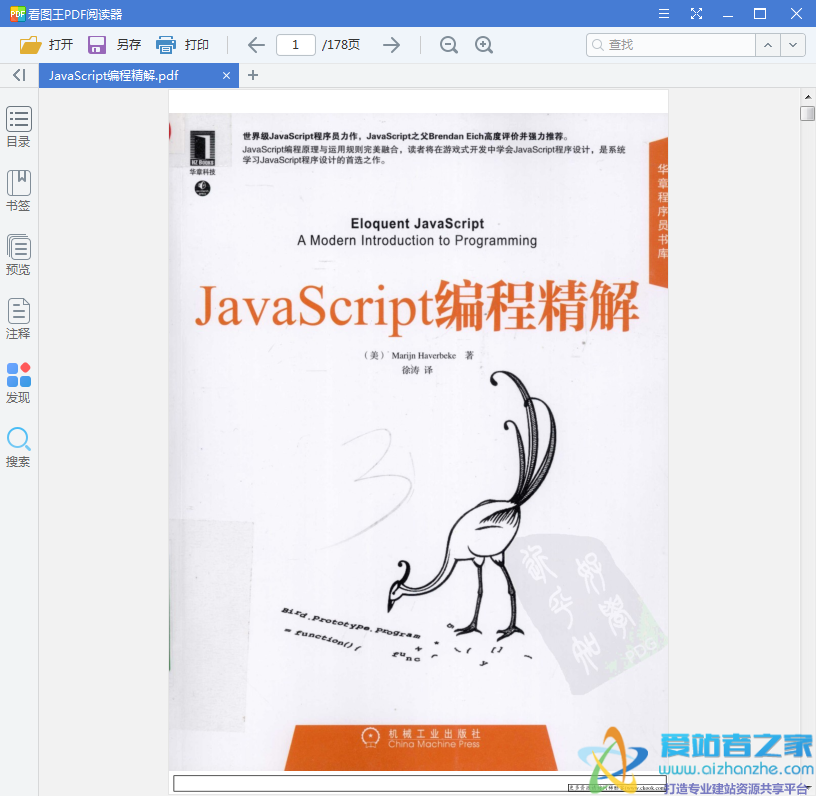Open a new tab with the plus button
This screenshot has height=796, width=816.
pos(254,75)
